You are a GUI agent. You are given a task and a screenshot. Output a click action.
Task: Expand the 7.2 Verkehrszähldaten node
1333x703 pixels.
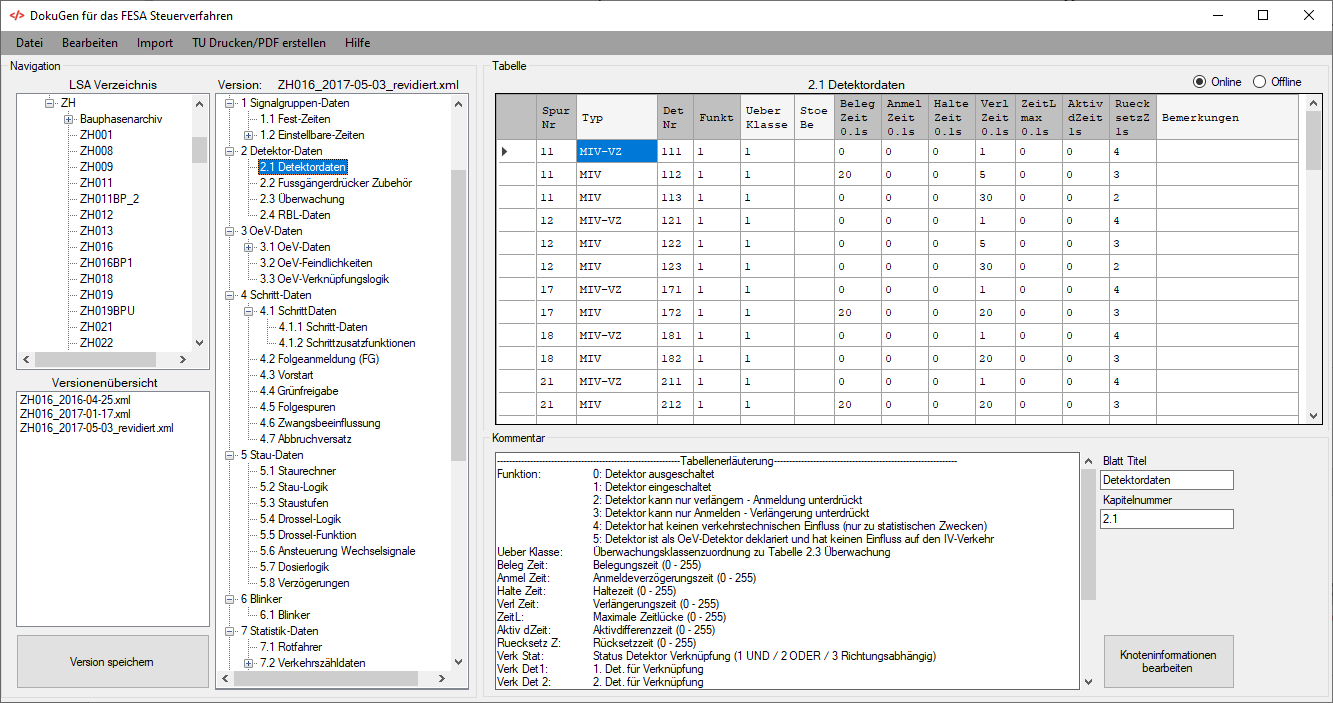249,663
